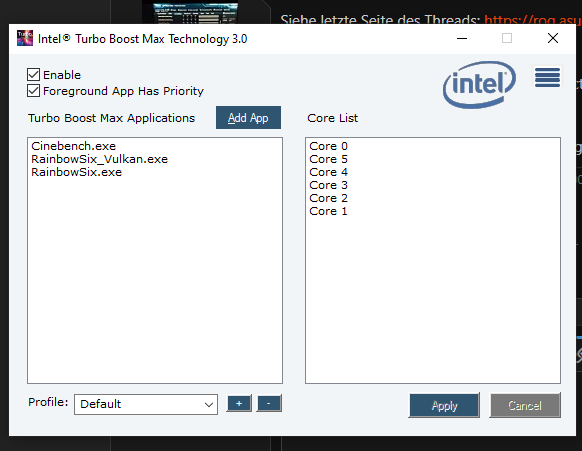The width and height of the screenshot is (582, 451).
Task: Click the Cancel button
Action: pyautogui.click(x=525, y=405)
